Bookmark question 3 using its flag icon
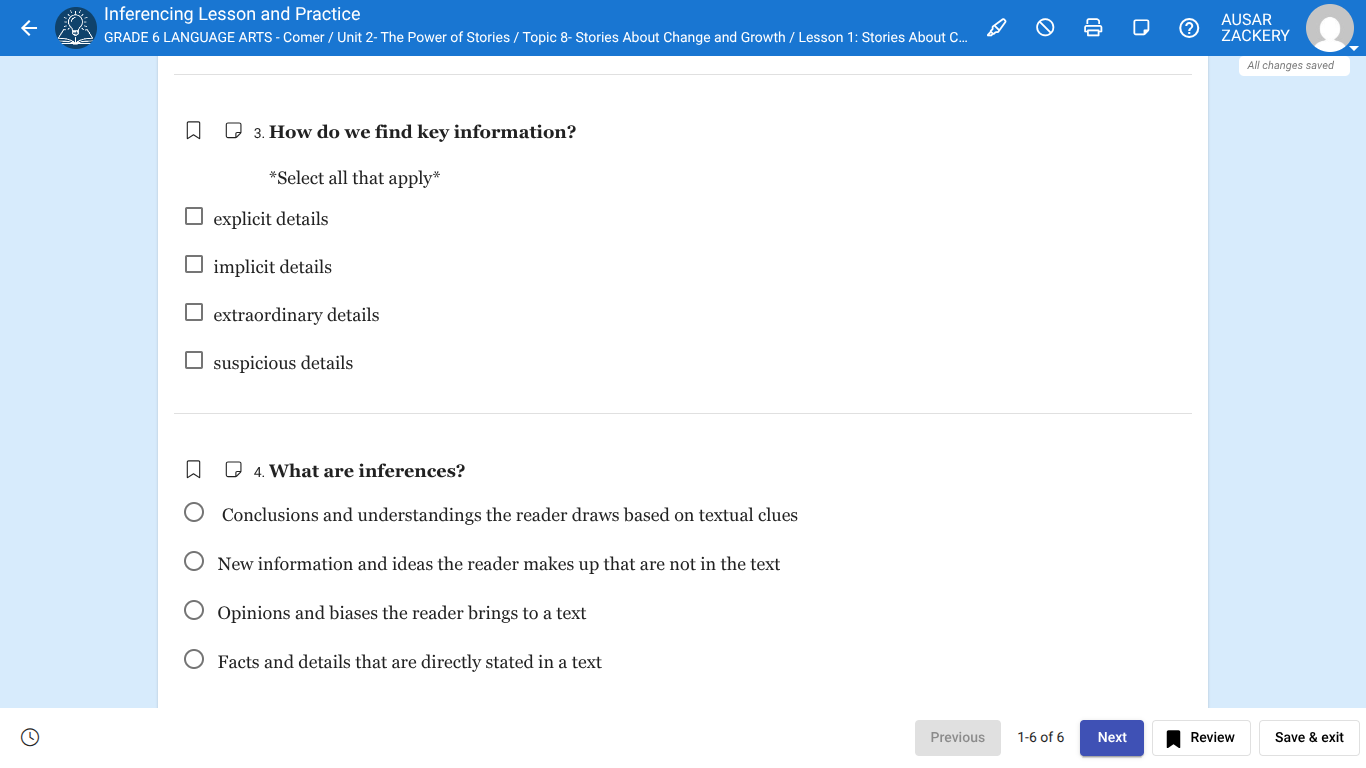This screenshot has height=768, width=1366. pos(193,130)
